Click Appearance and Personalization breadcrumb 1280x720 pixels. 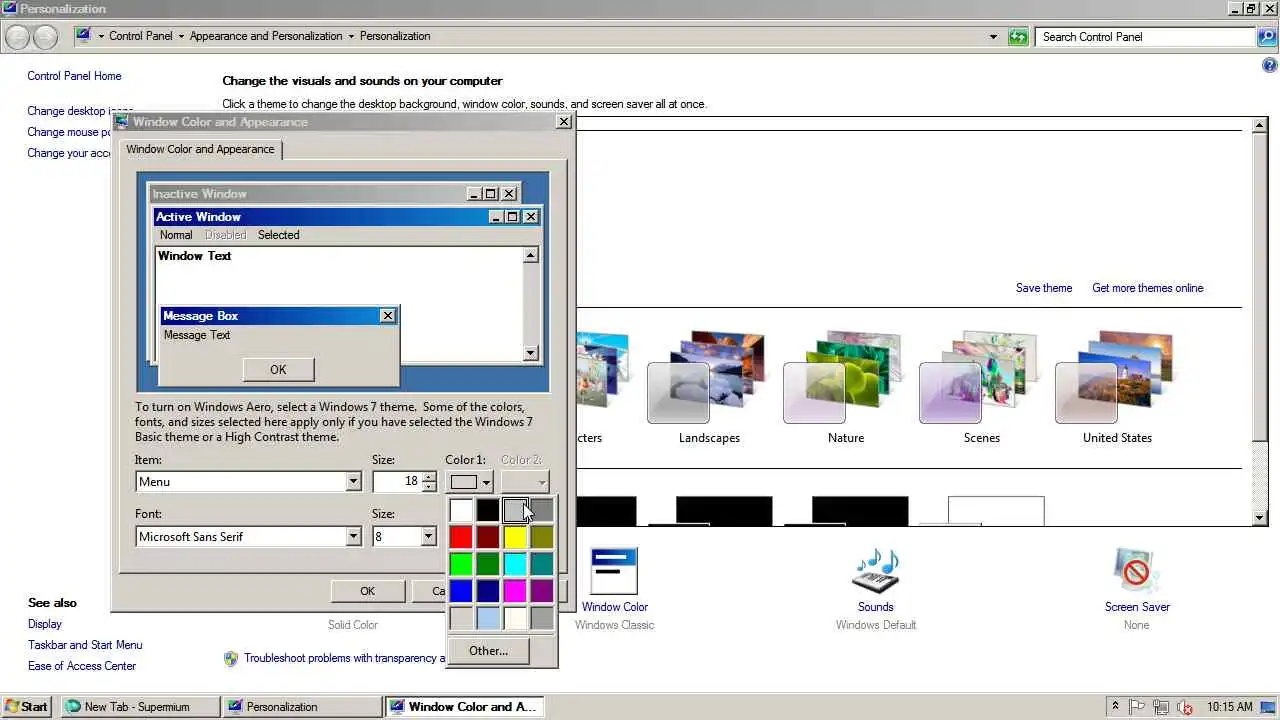(x=266, y=36)
